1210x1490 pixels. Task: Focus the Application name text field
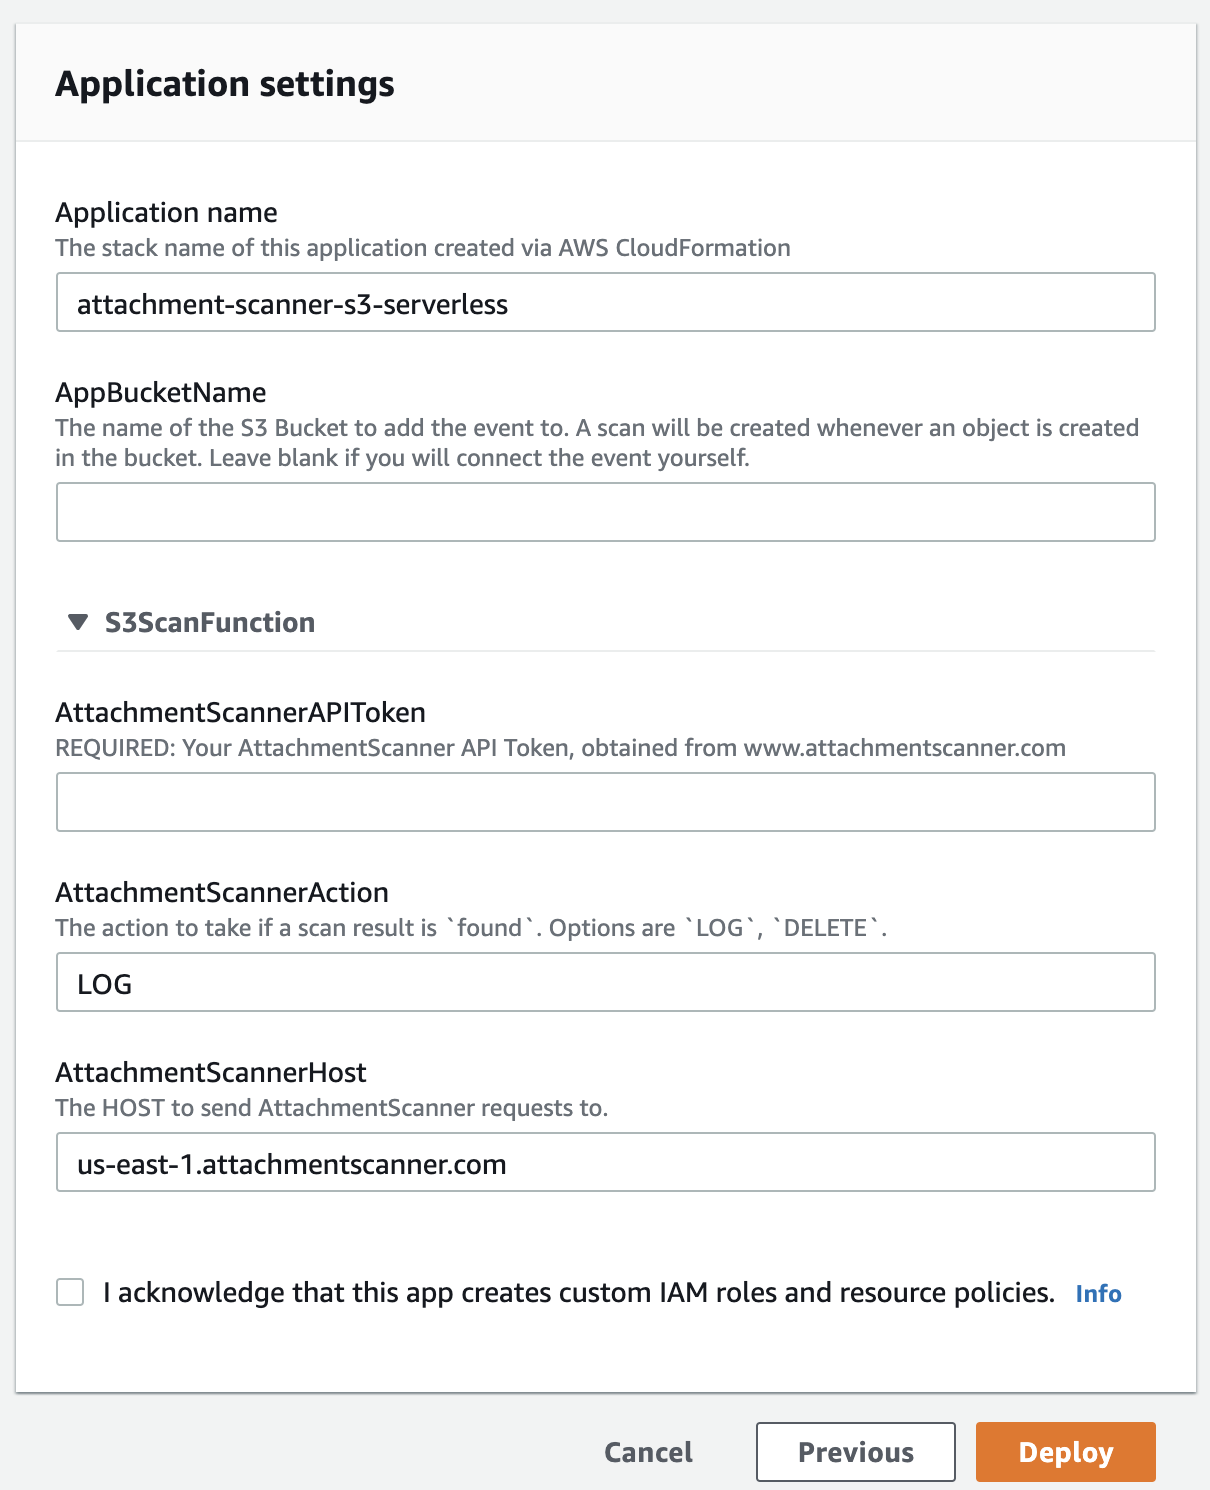[605, 303]
